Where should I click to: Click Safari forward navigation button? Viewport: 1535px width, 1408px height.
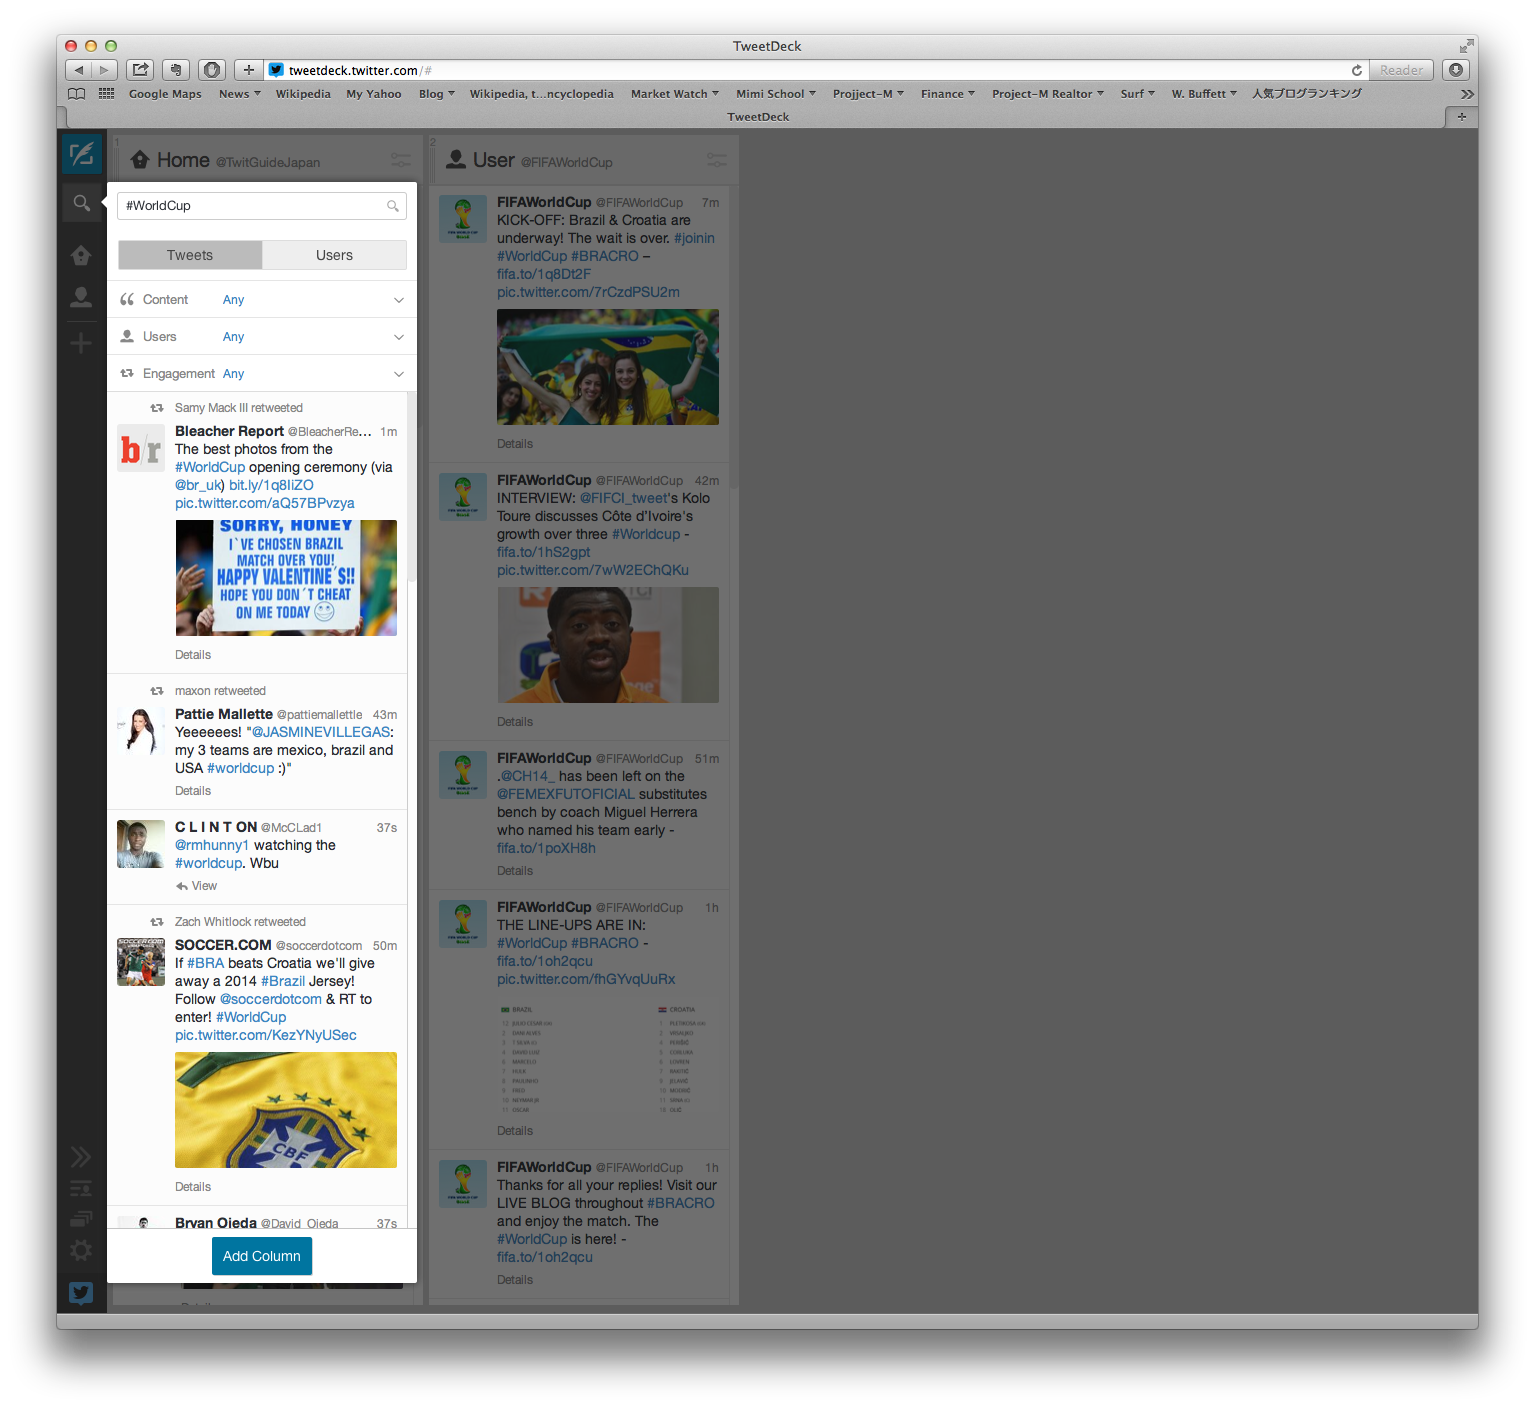[104, 70]
